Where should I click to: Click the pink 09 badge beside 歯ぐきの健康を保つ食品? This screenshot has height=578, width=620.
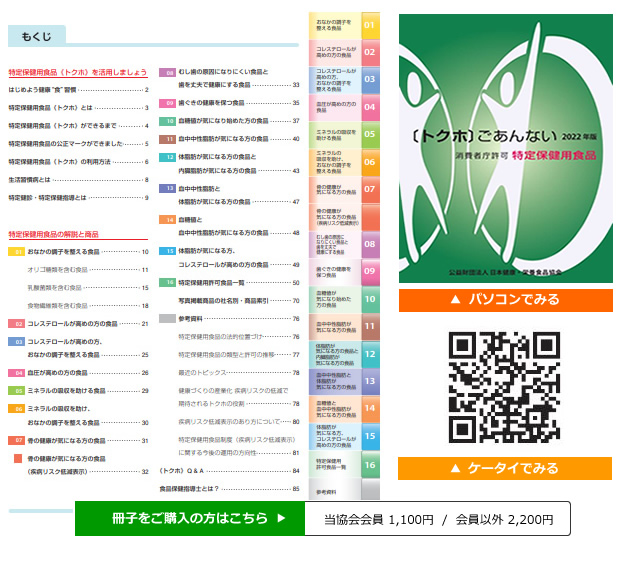pyautogui.click(x=167, y=103)
